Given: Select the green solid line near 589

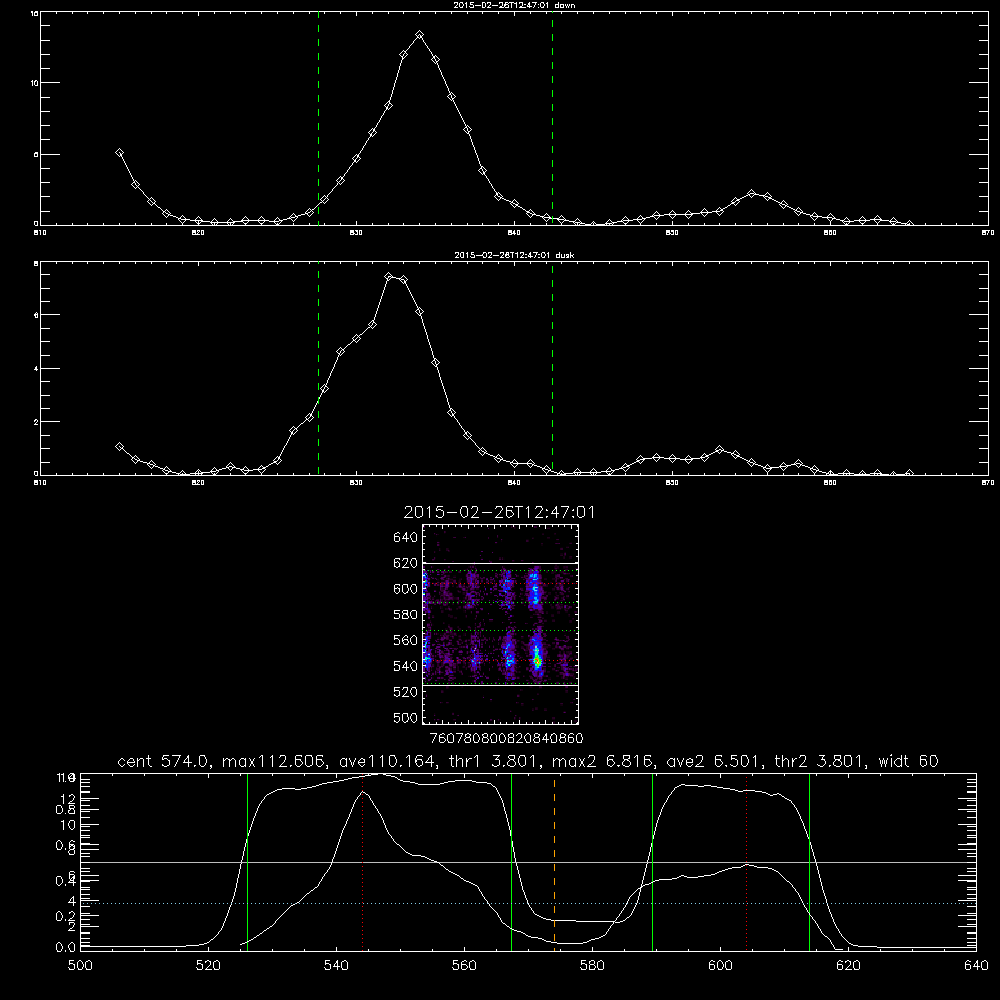Looking at the screenshot, I should pyautogui.click(x=652, y=861).
